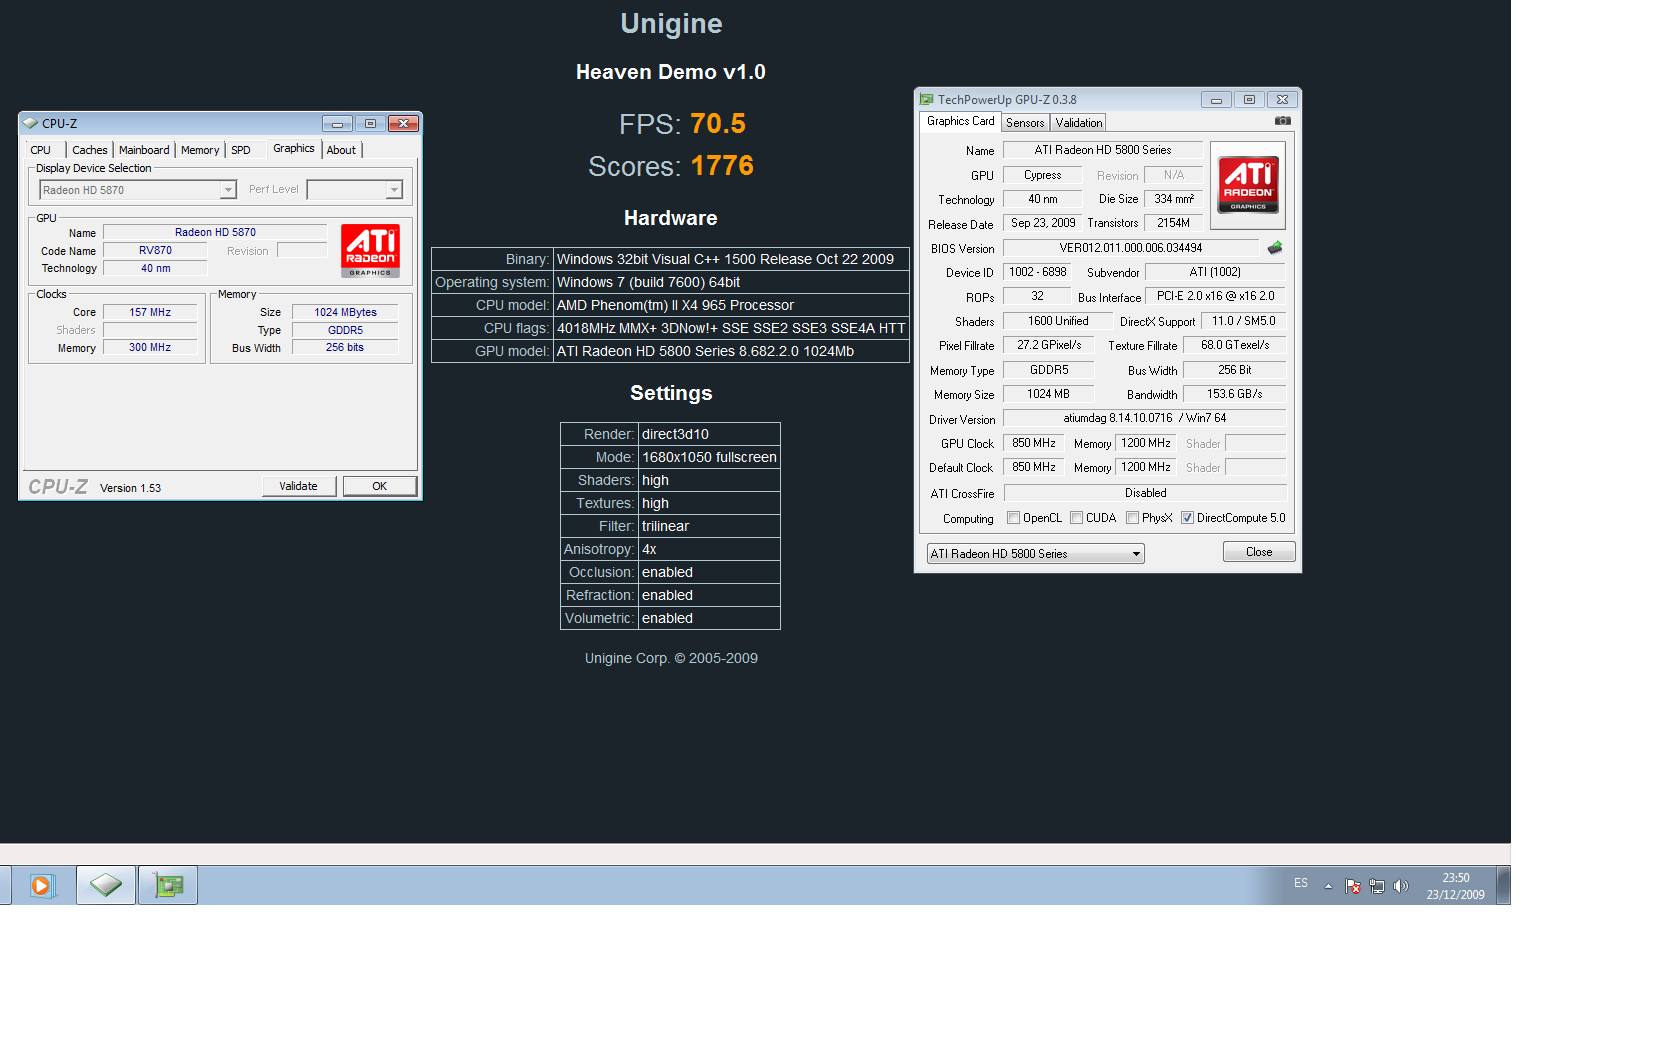1680x1050 pixels.
Task: Click the 1680x1050 fullscreen mode cell
Action: (x=709, y=457)
